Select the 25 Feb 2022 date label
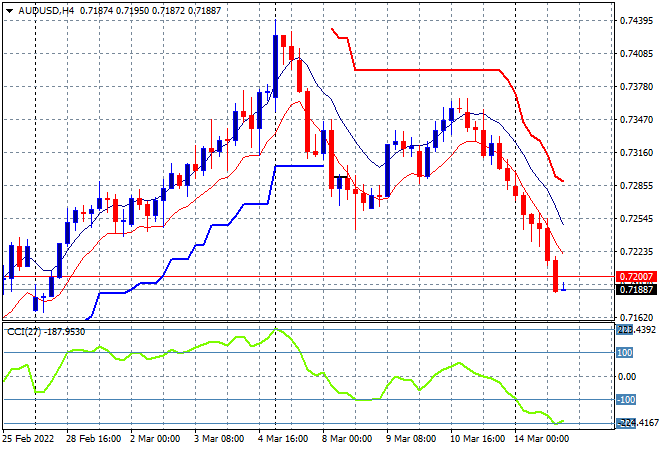Image resolution: width=660 pixels, height=450 pixels. pos(32,438)
